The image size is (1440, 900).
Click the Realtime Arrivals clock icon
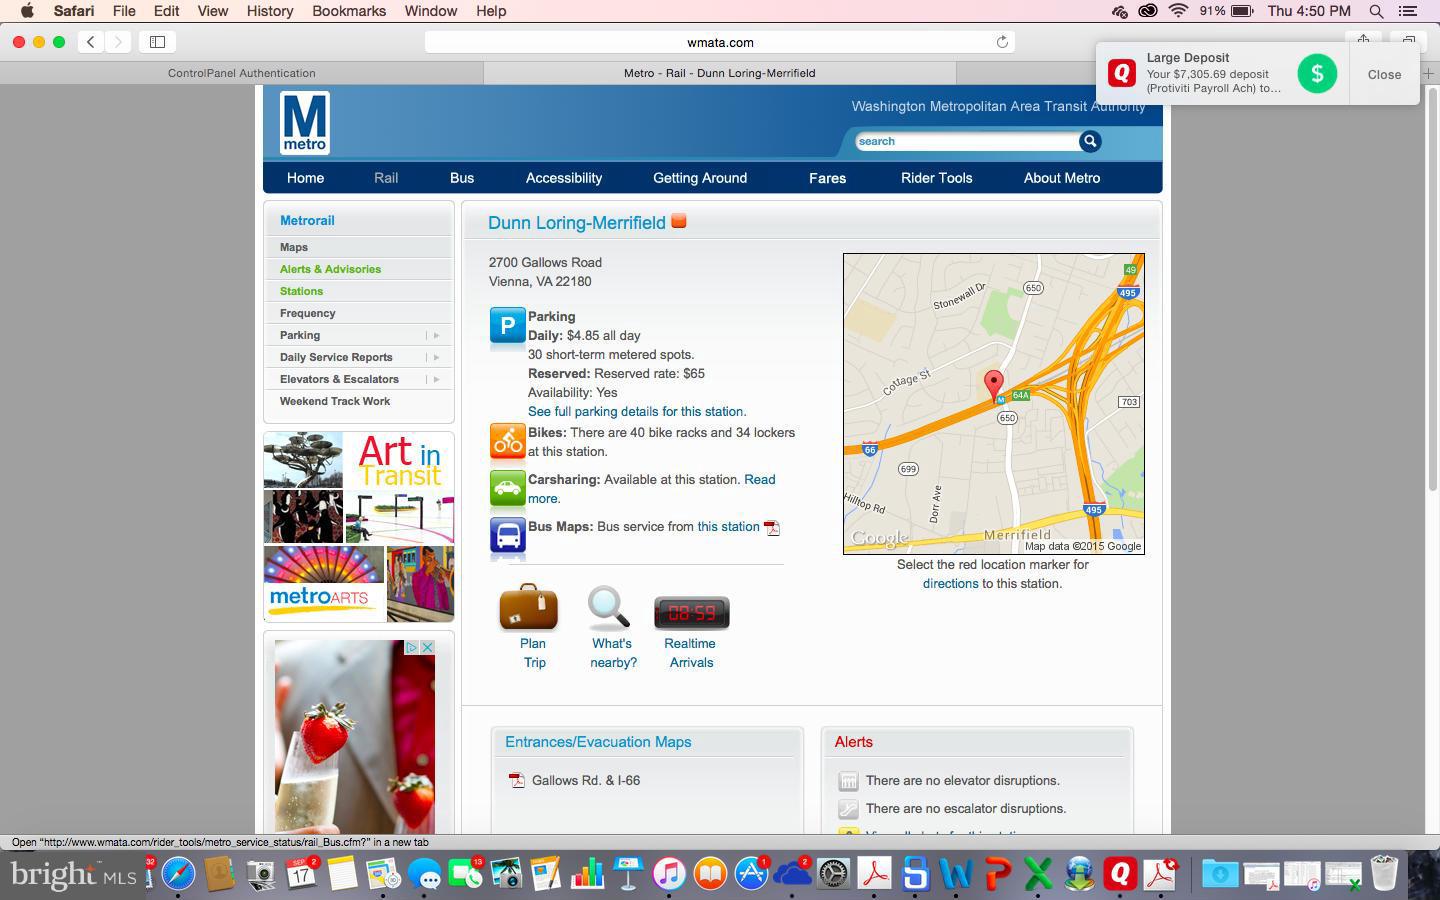[691, 612]
